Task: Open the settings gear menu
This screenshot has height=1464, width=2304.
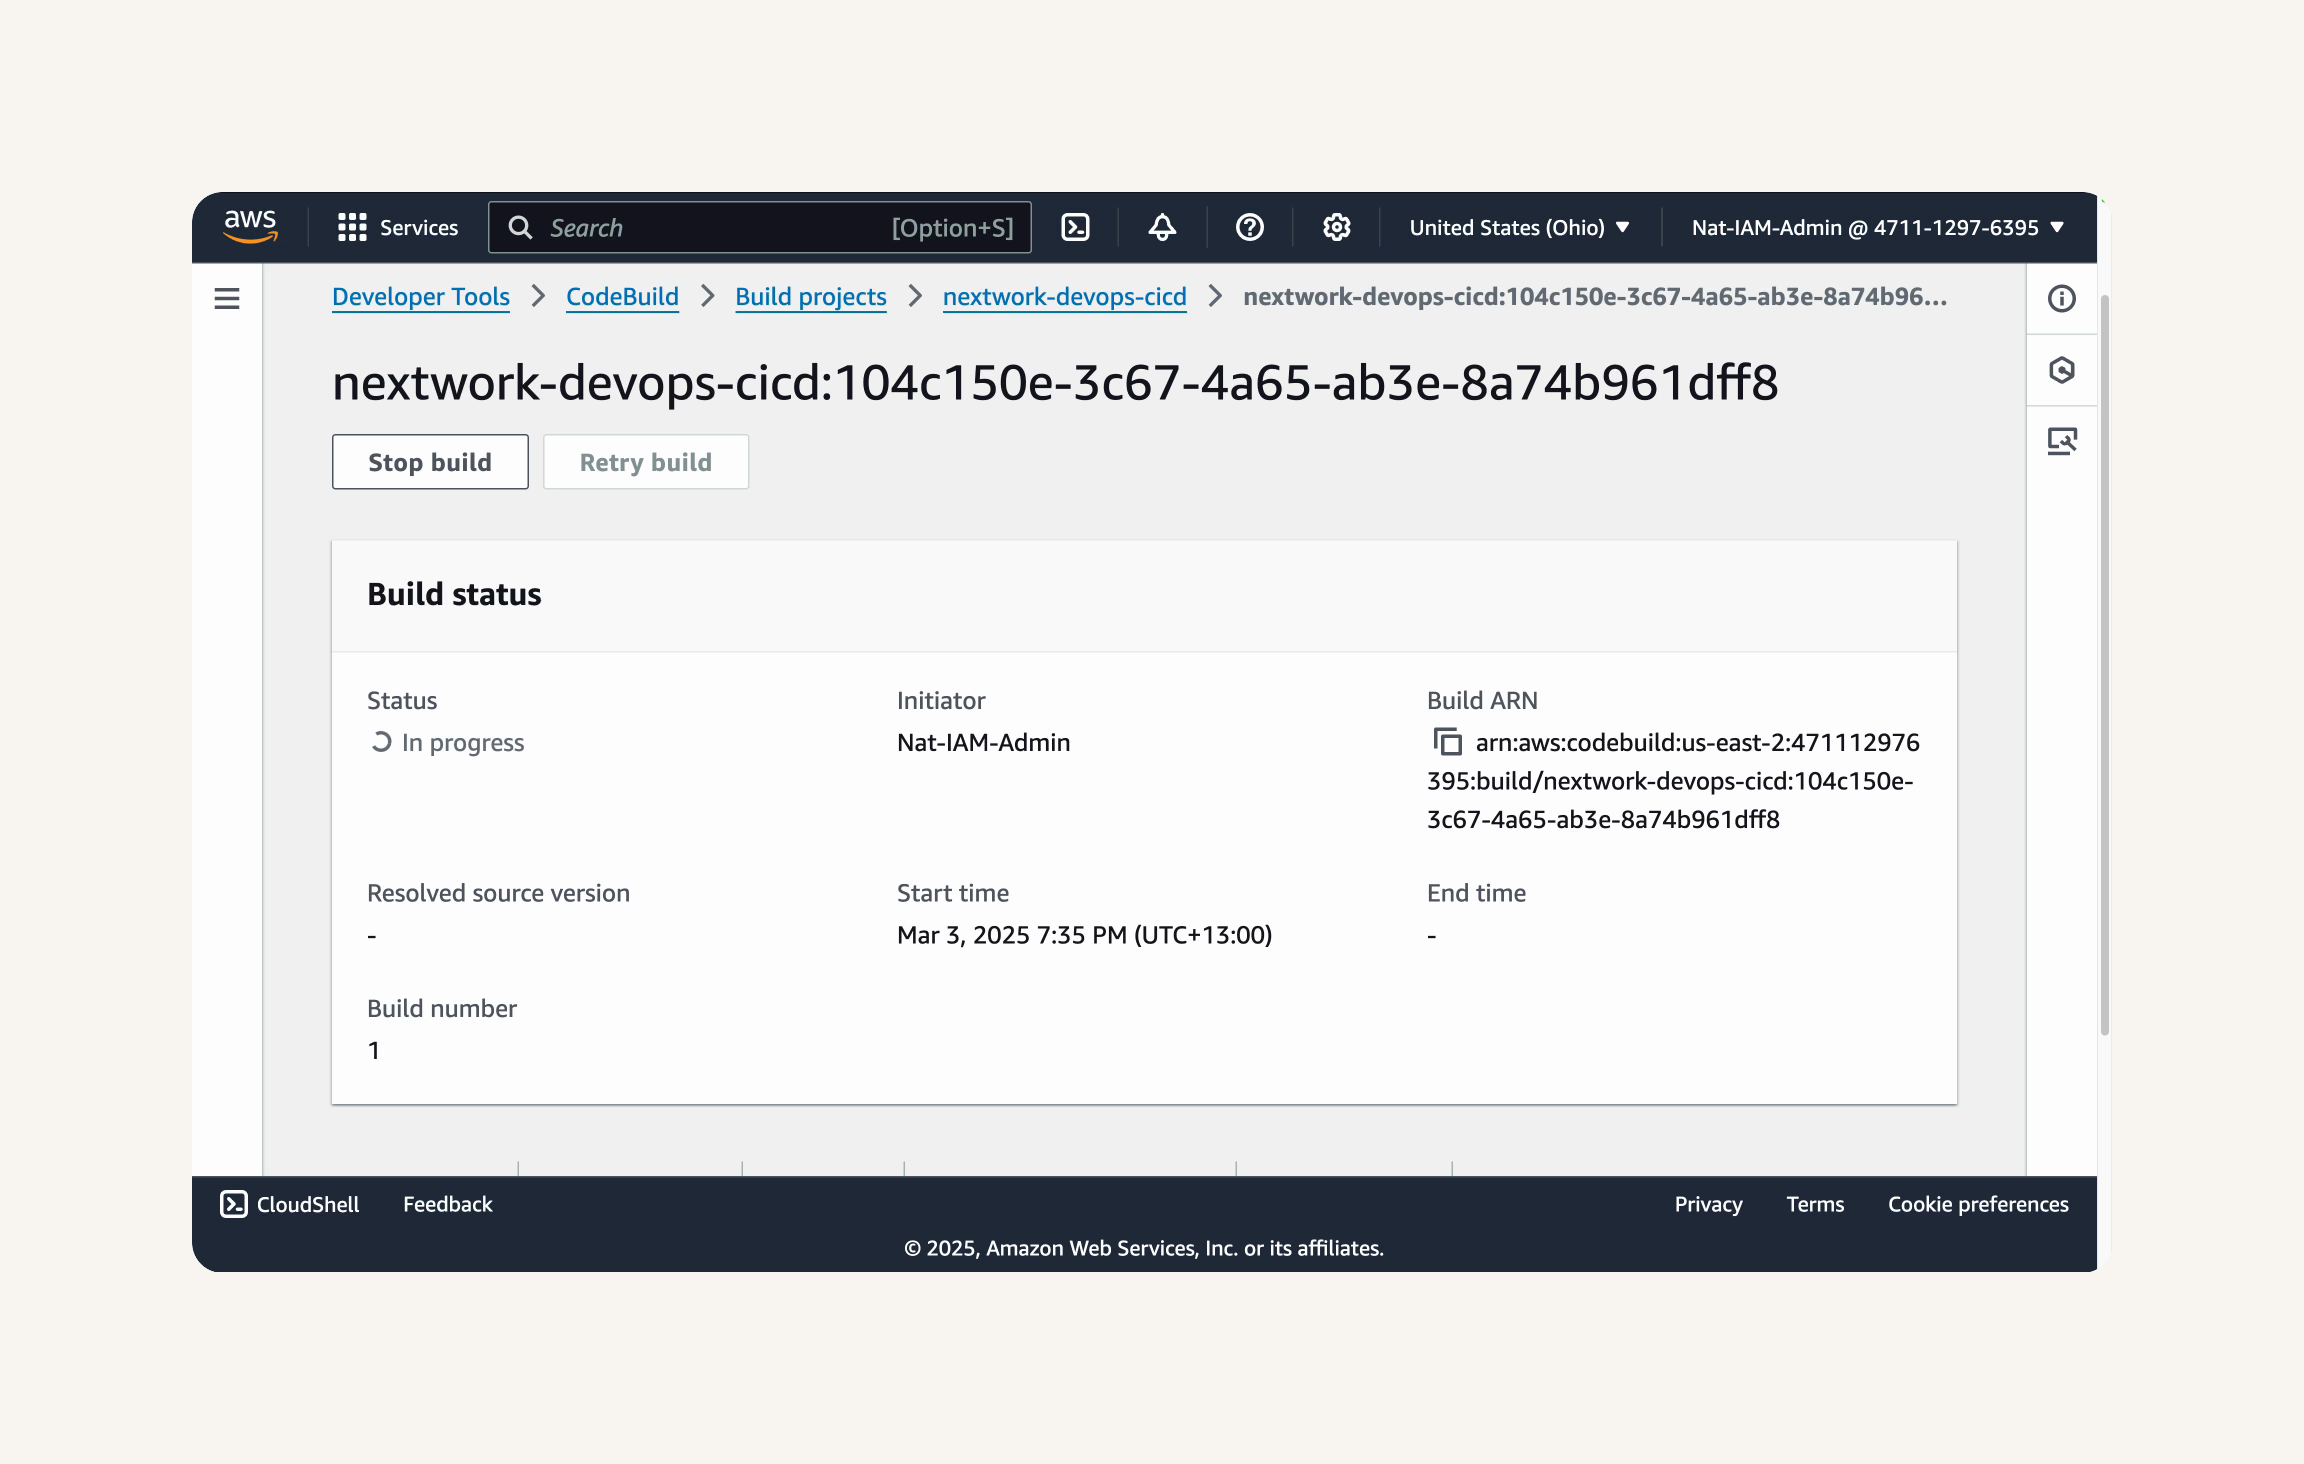Action: point(1337,227)
